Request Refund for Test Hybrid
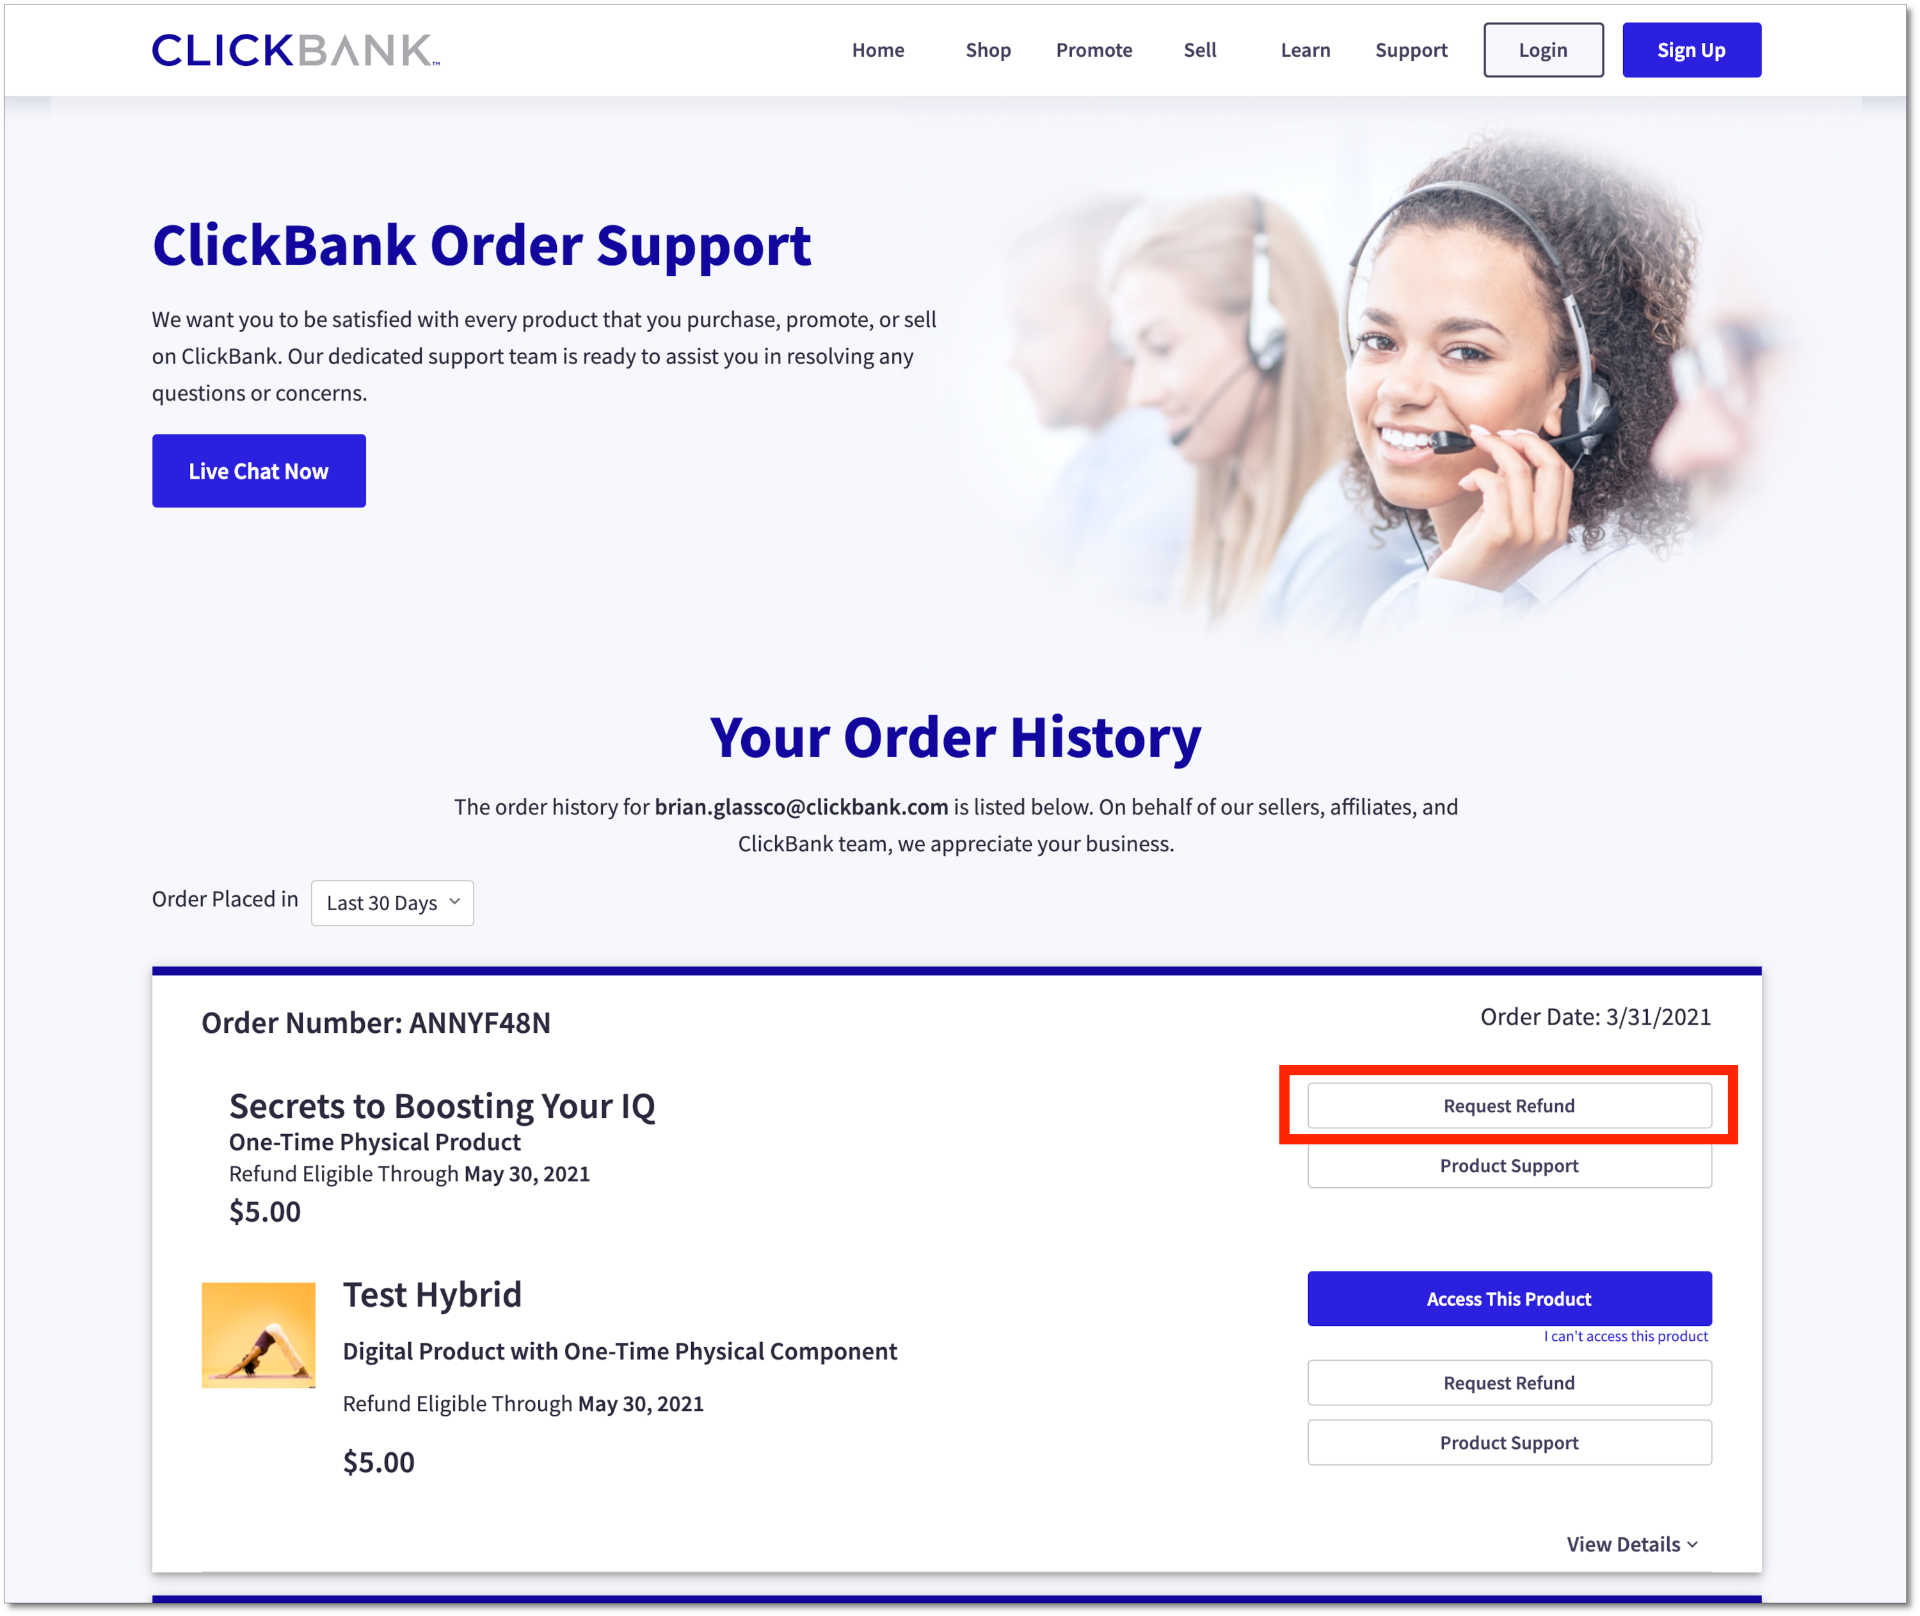1920x1616 pixels. [1509, 1383]
